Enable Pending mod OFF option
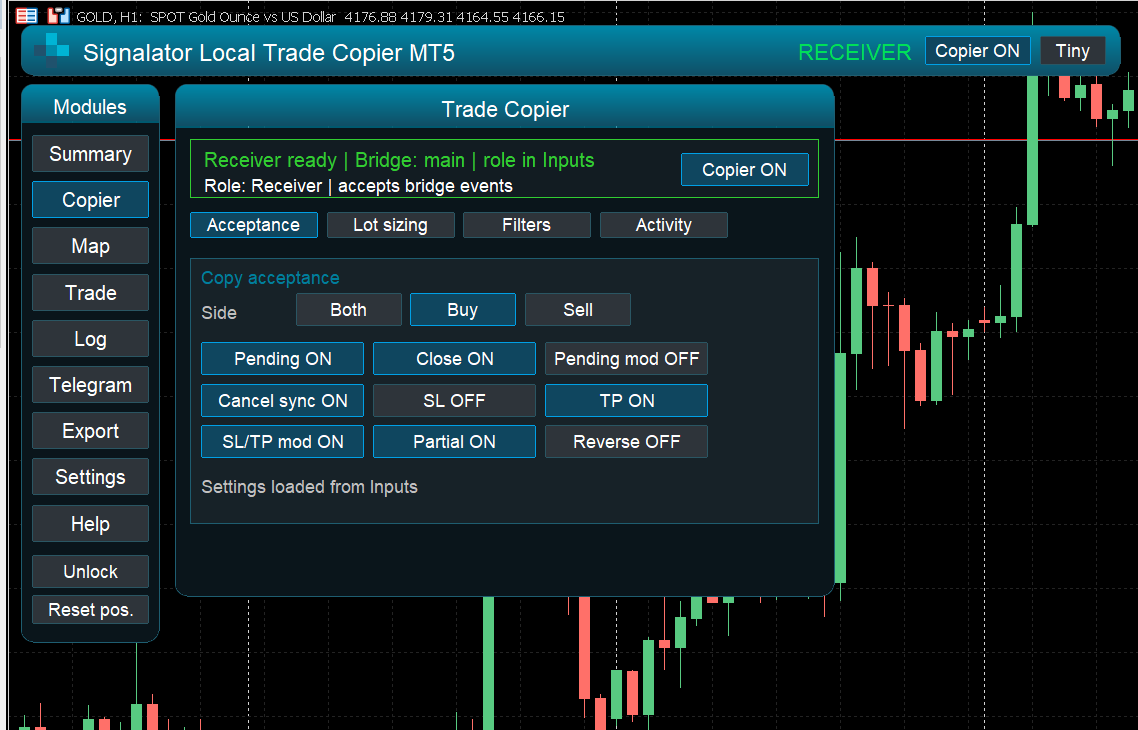Image resolution: width=1138 pixels, height=730 pixels. [x=626, y=358]
